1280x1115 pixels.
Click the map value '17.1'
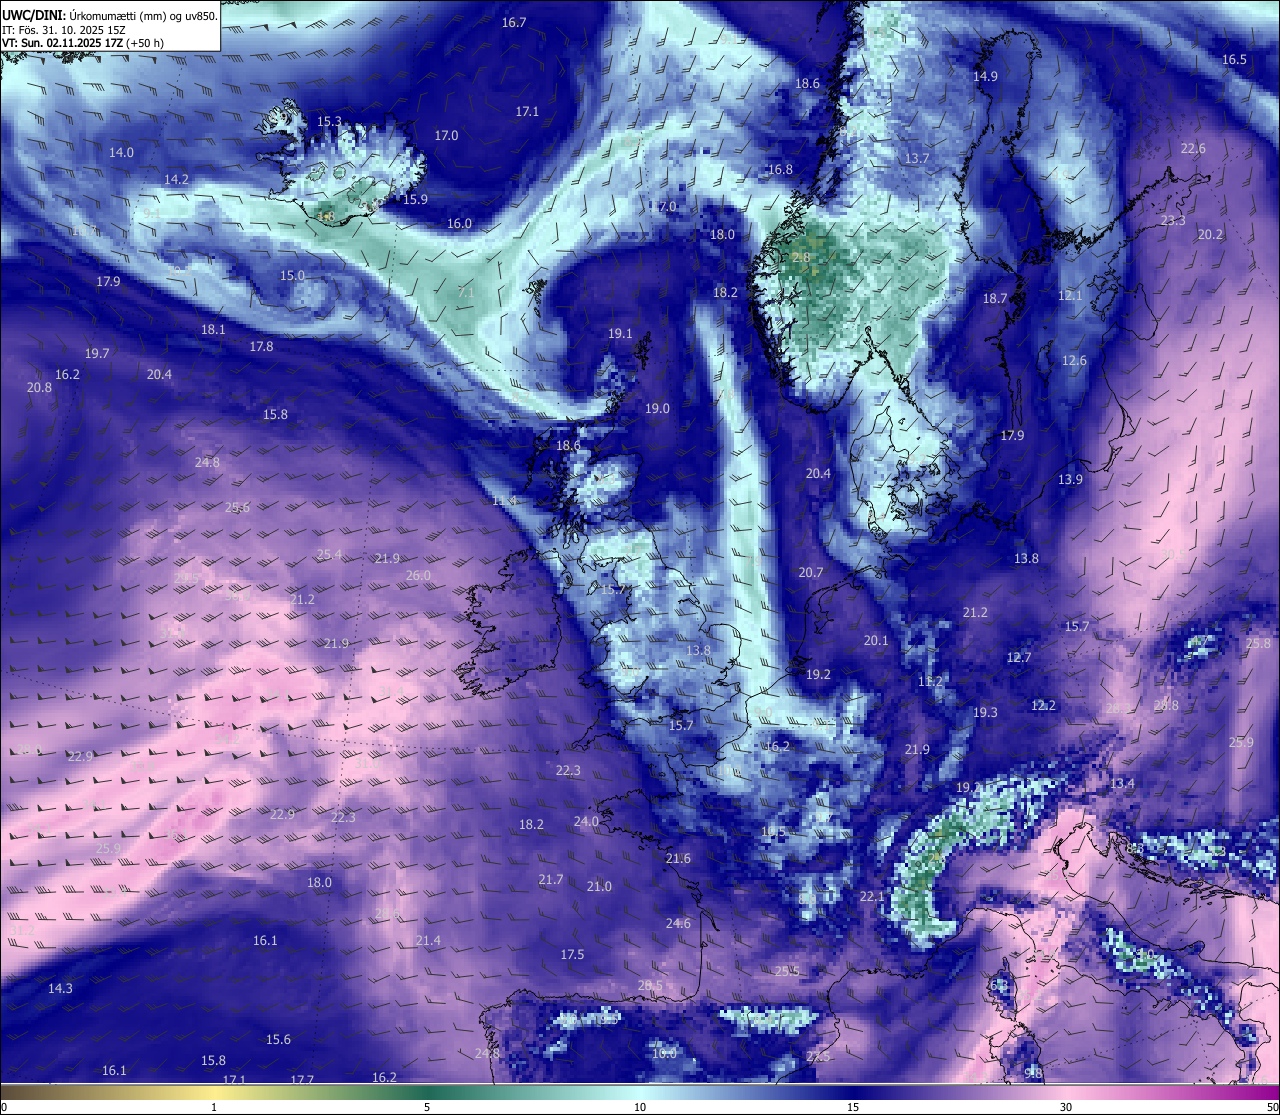(527, 111)
